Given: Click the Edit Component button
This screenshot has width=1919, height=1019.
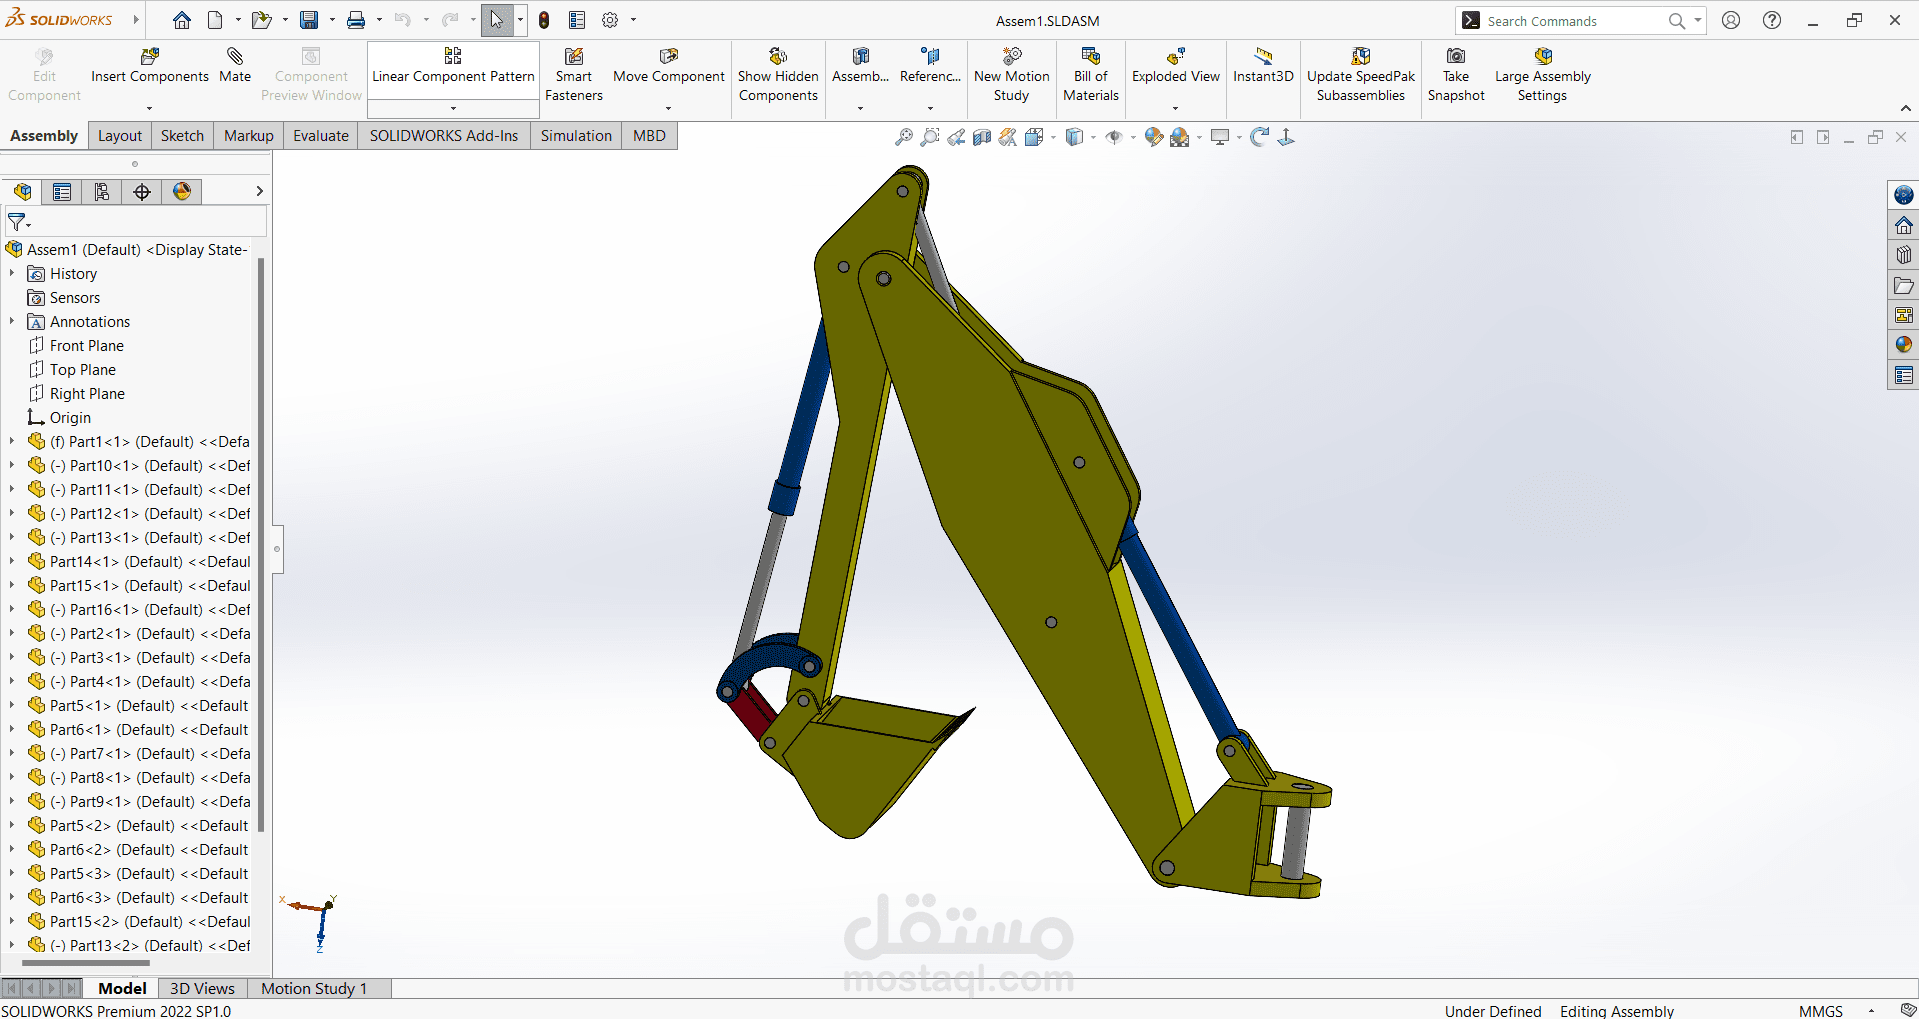Looking at the screenshot, I should coord(44,70).
